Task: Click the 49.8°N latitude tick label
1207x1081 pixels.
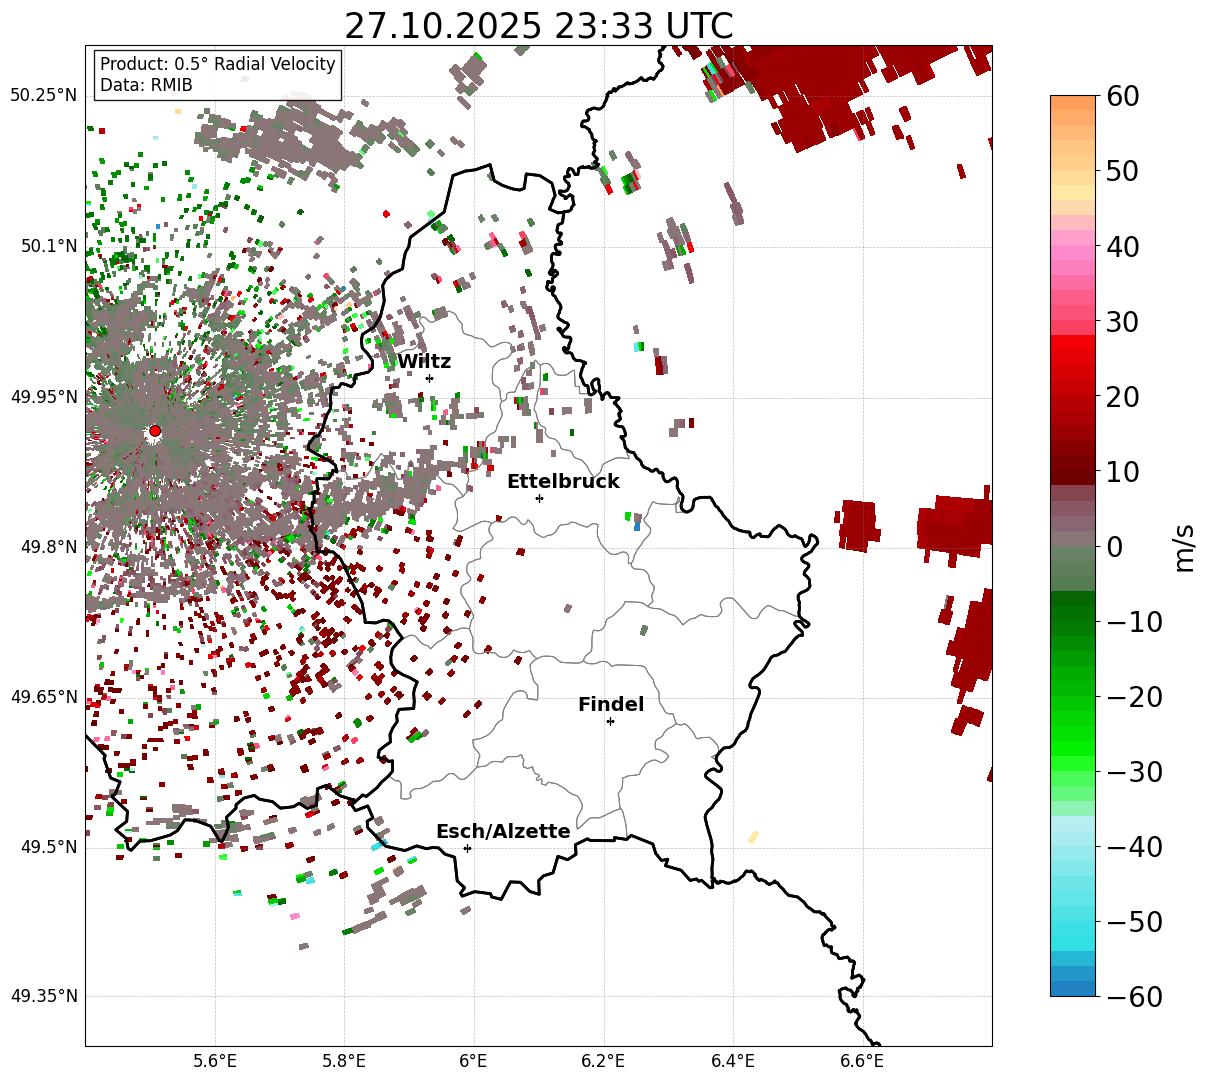Action: click(x=48, y=547)
